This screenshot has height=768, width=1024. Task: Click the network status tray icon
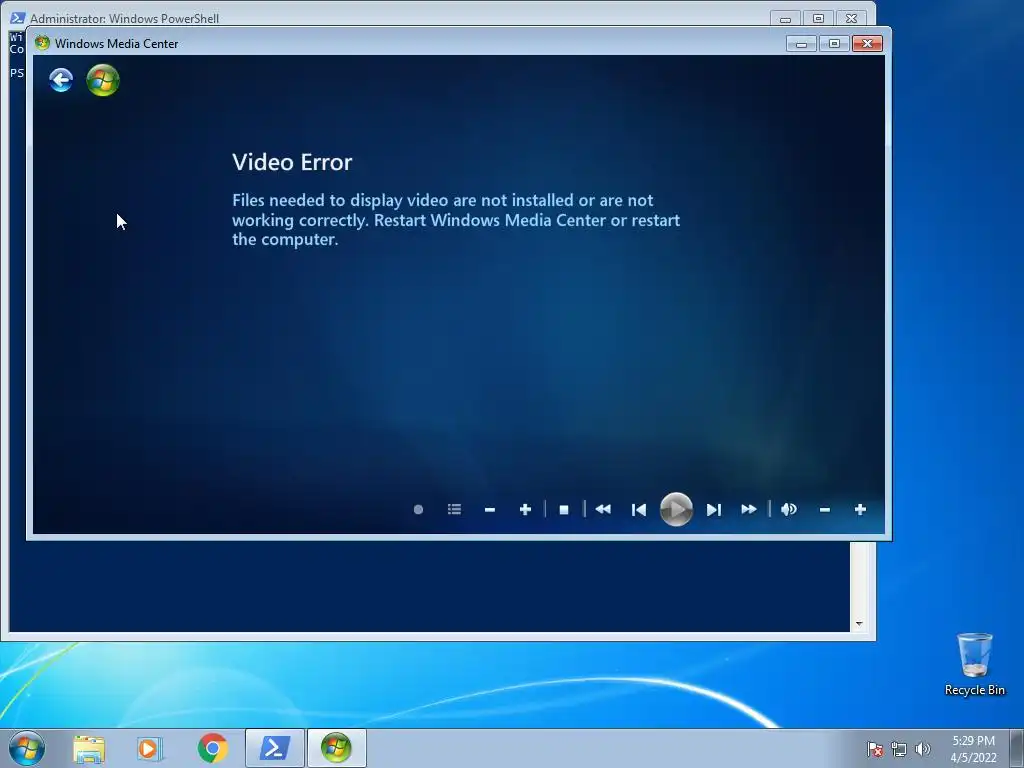(x=899, y=749)
